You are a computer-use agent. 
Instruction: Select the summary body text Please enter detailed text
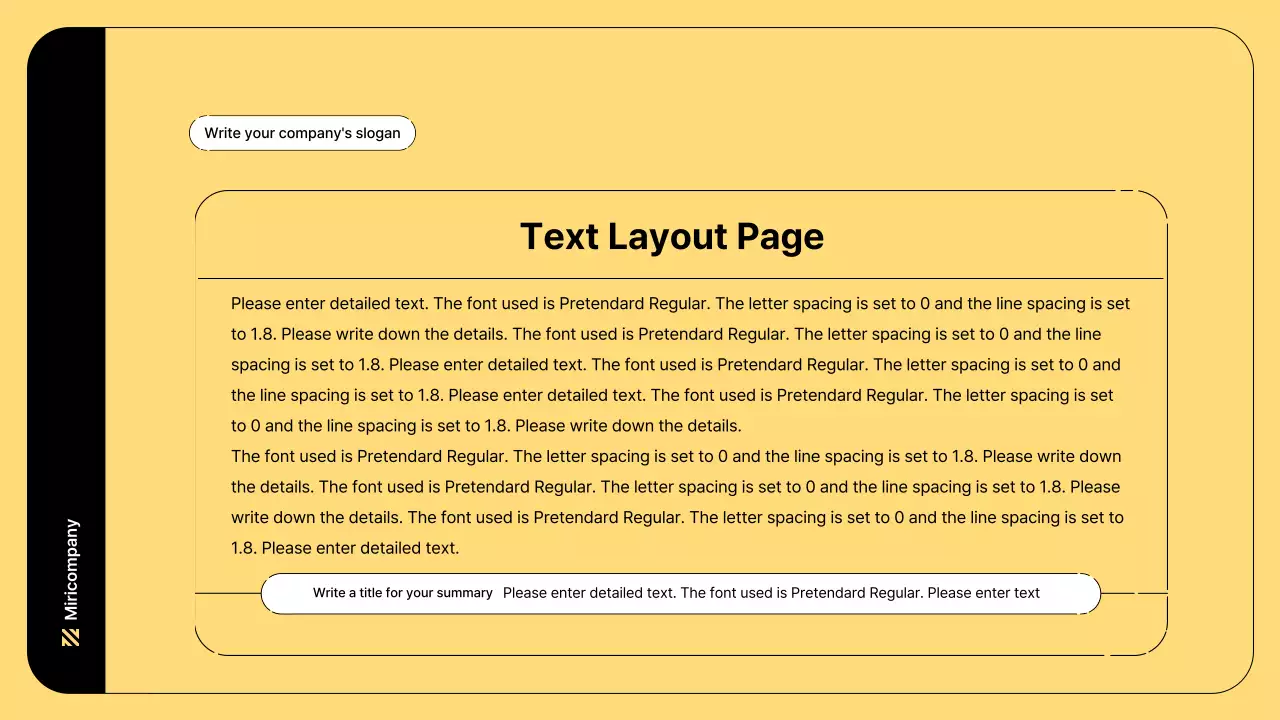(x=771, y=592)
